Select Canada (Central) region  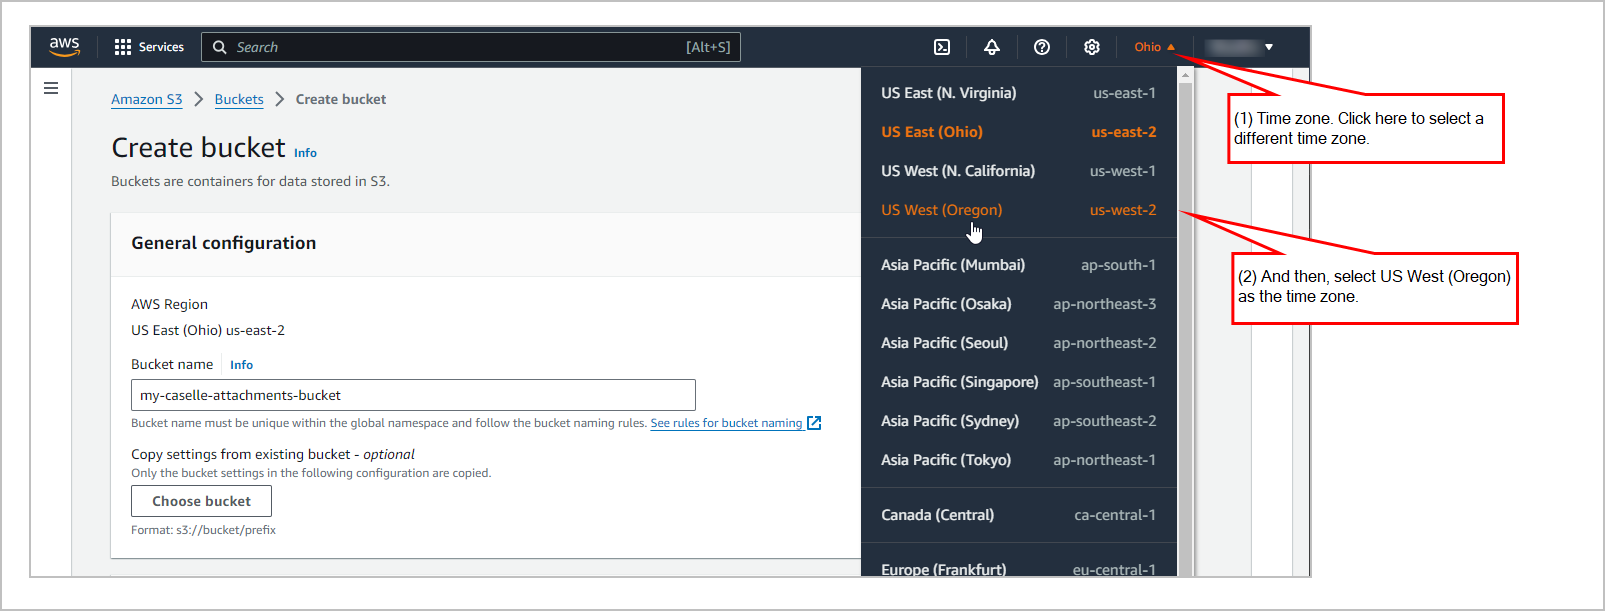pyautogui.click(x=1018, y=515)
